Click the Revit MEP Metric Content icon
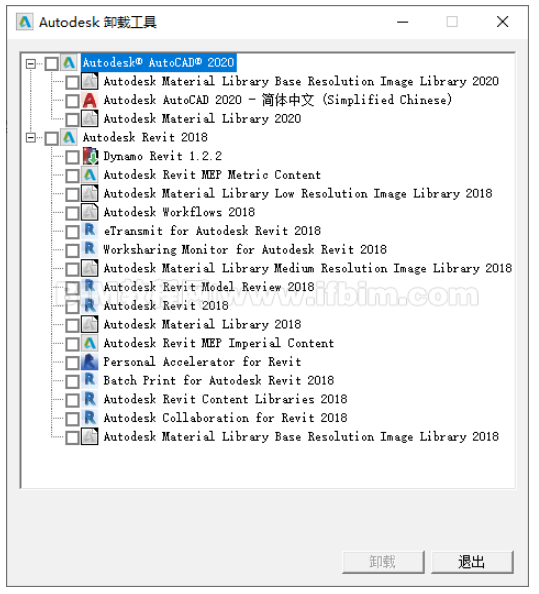This screenshot has width=539, height=594. point(90,175)
